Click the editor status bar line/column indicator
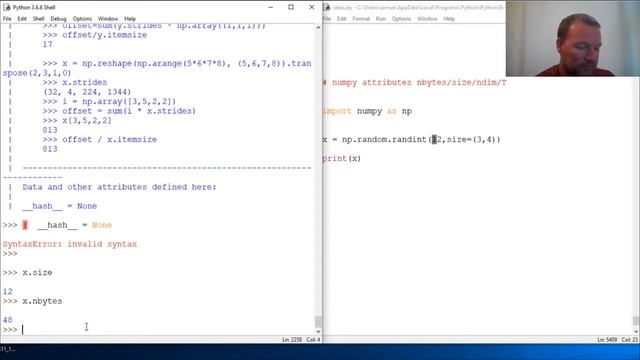 point(617,340)
